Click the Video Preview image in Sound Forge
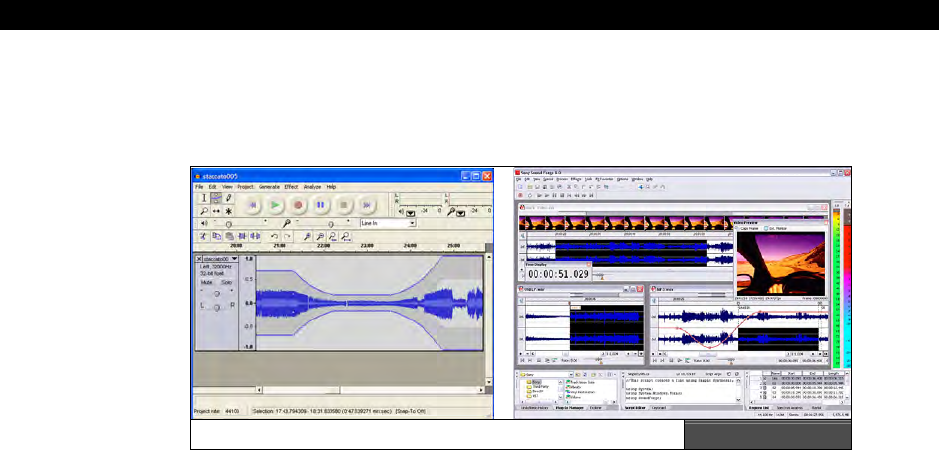This screenshot has width=939, height=450. 780,264
